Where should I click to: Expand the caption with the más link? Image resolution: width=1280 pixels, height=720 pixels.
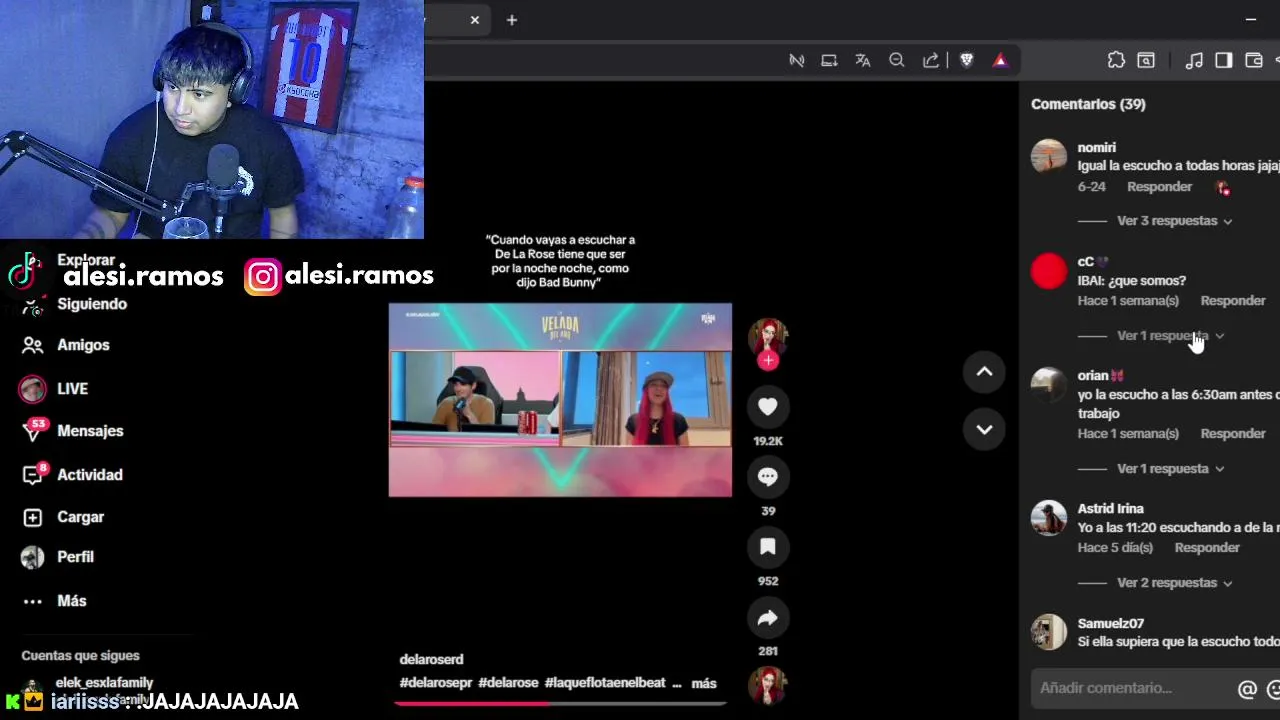704,684
